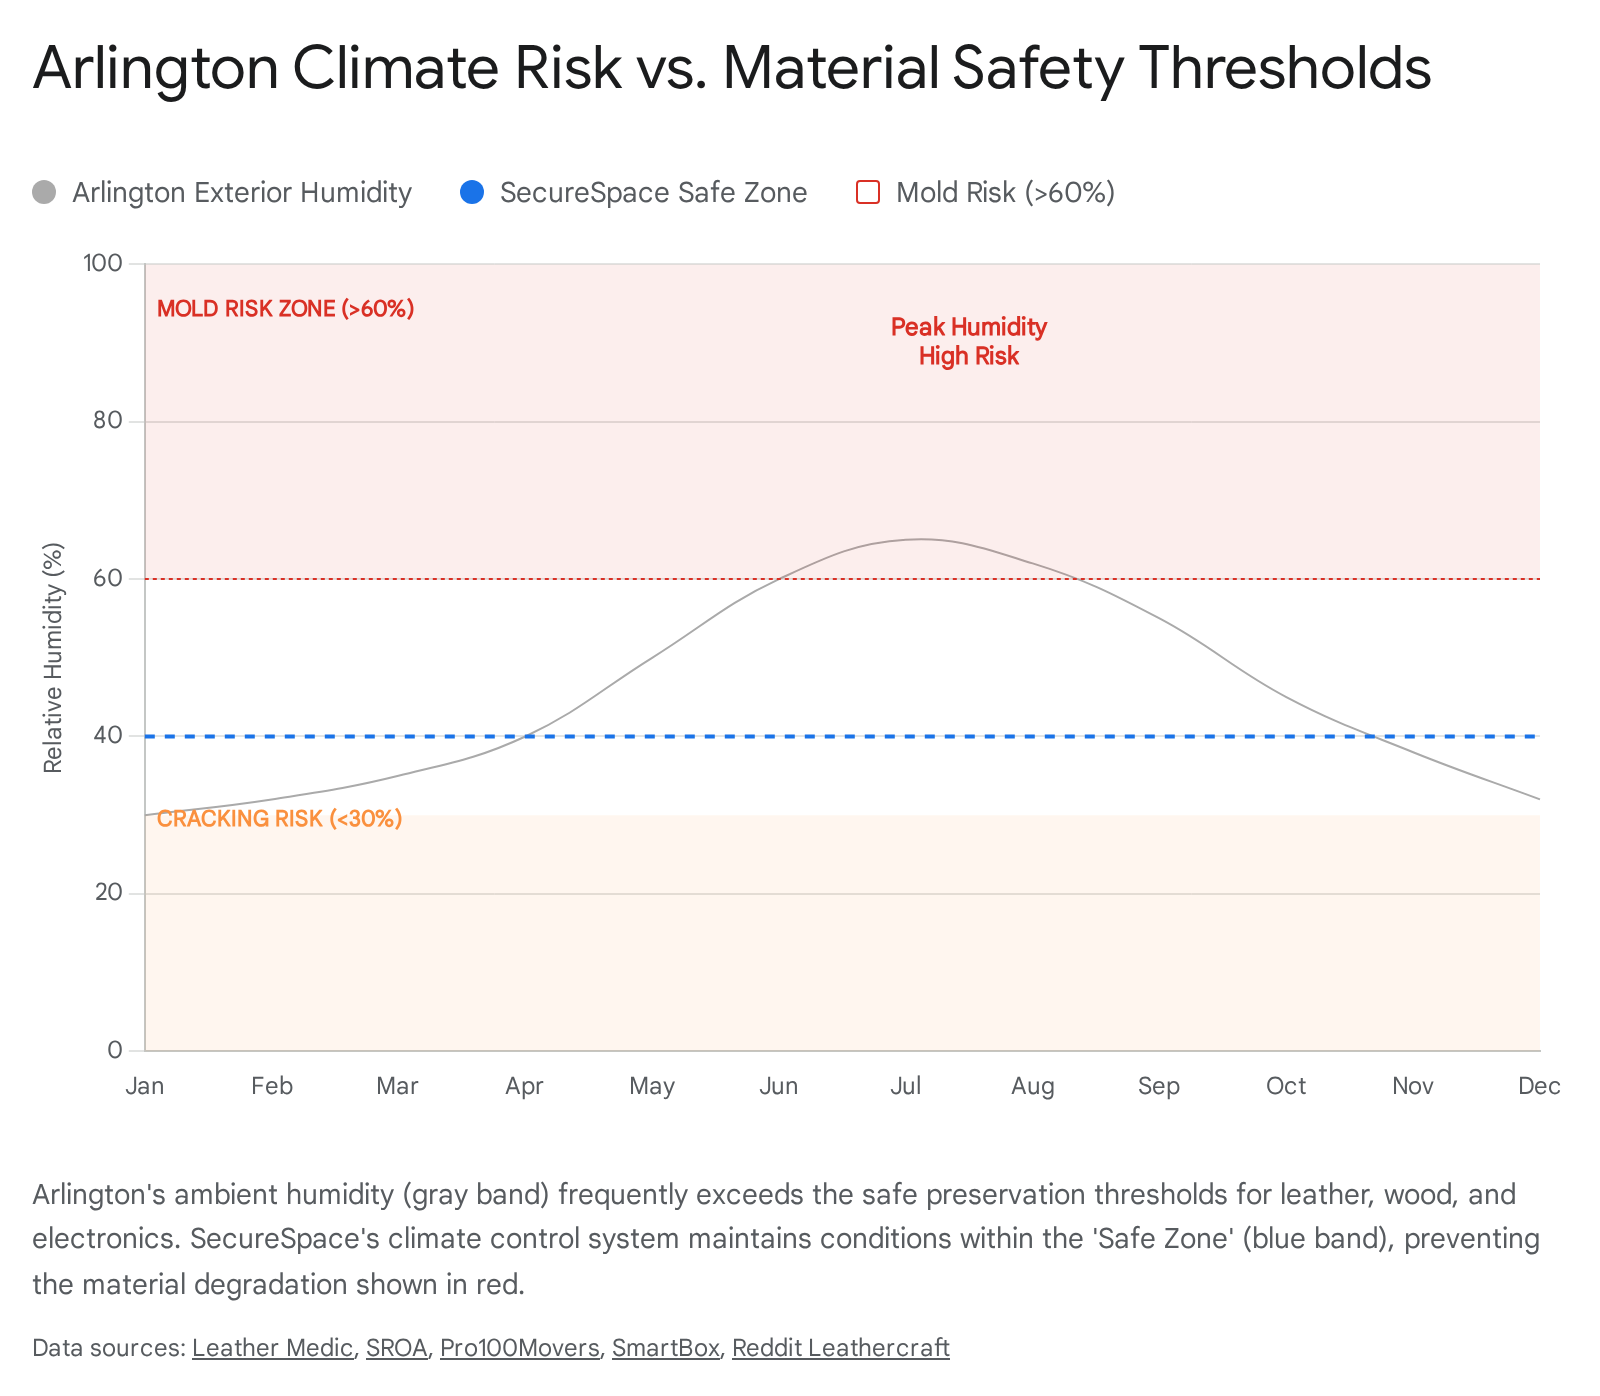Toggle the SecureSpace Safe Zone legend label
The width and height of the screenshot is (1600, 1396).
[x=653, y=192]
